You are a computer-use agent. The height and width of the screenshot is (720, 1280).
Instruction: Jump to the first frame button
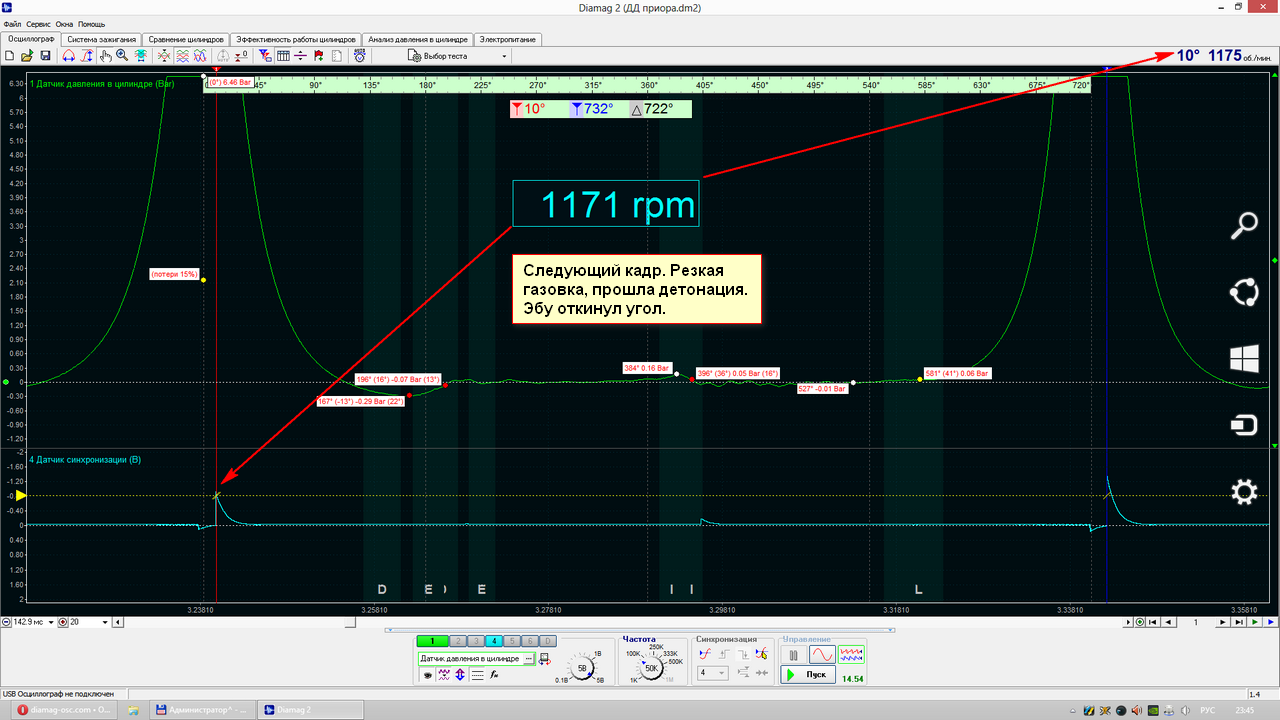(1153, 622)
